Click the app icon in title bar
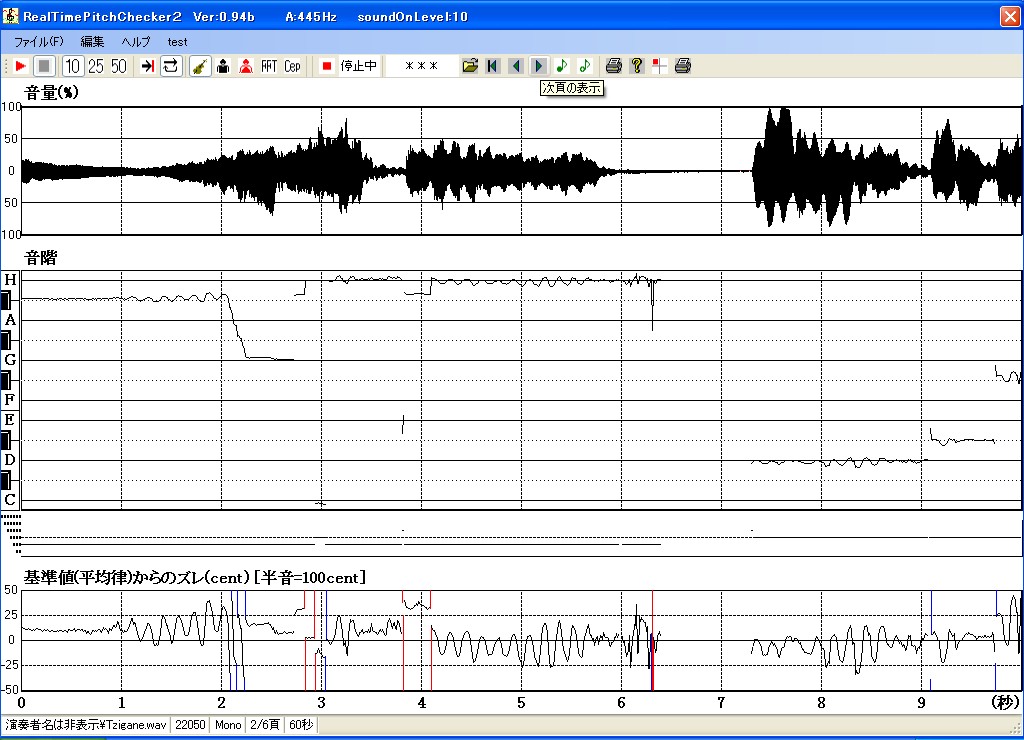Viewport: 1024px width, 740px height. (10, 16)
